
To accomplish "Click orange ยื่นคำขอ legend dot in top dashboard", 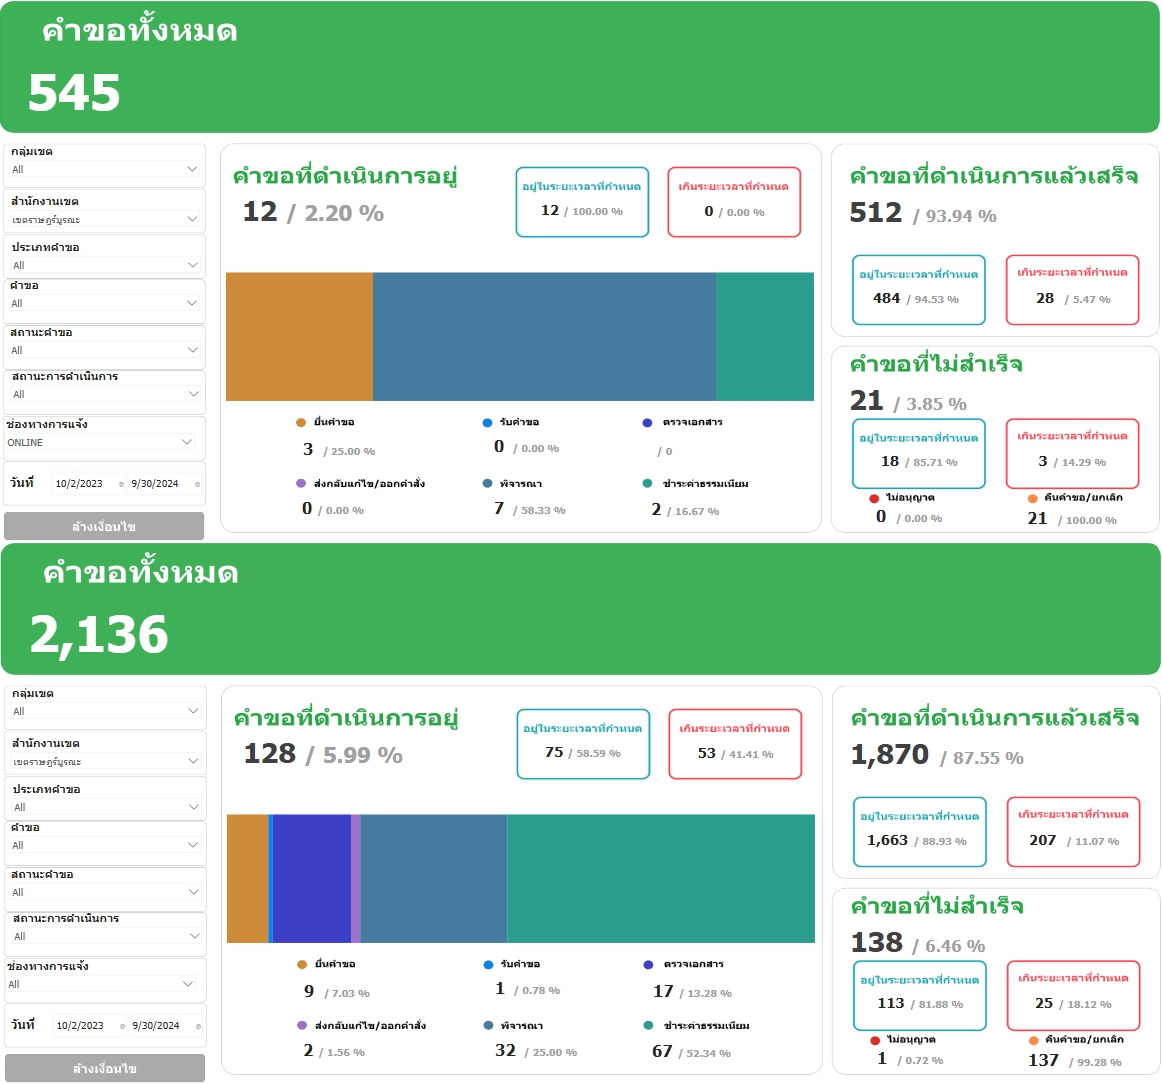I will [x=301, y=423].
